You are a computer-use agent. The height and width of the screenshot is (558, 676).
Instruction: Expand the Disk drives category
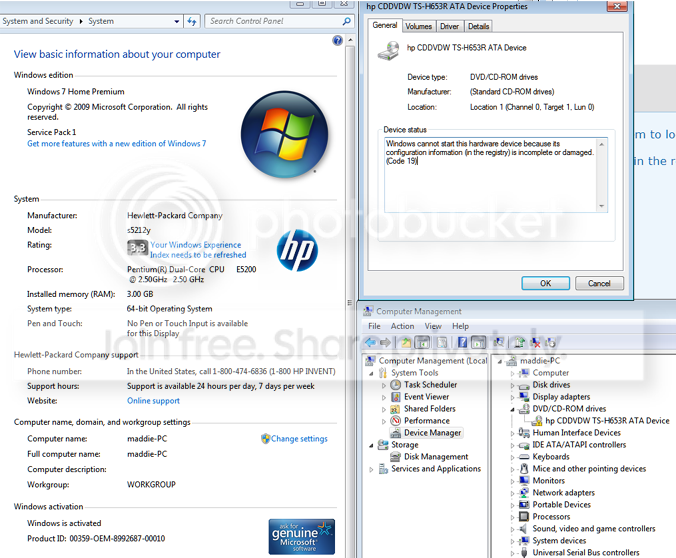point(513,386)
